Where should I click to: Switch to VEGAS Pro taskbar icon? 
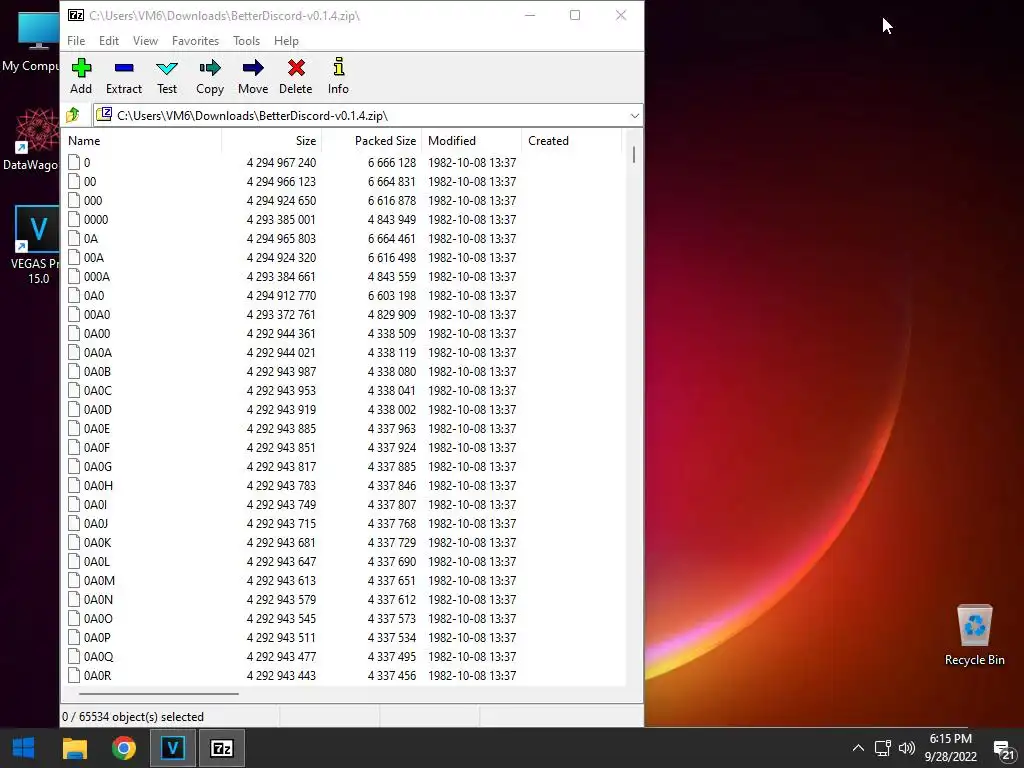pyautogui.click(x=172, y=748)
